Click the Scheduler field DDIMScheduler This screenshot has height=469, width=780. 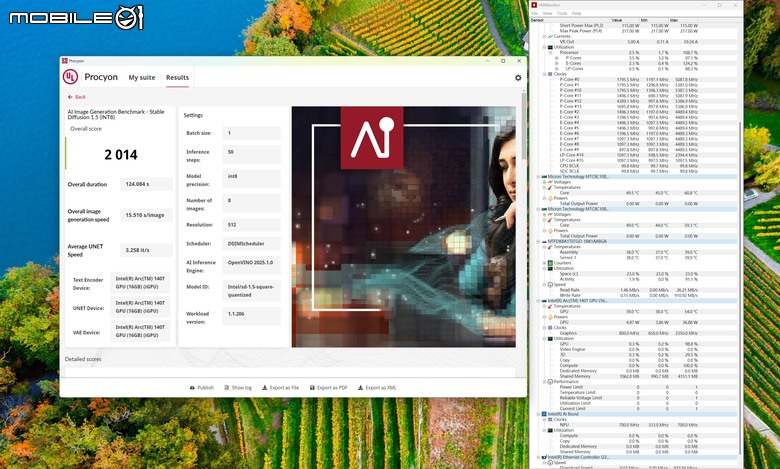pos(251,244)
